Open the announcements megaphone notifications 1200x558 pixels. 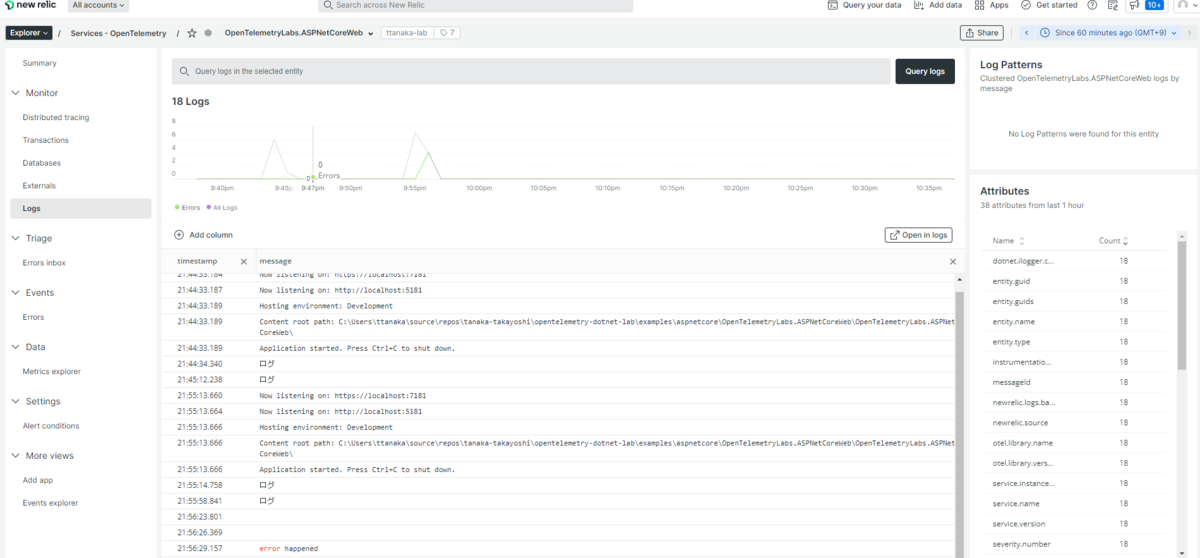point(1133,5)
